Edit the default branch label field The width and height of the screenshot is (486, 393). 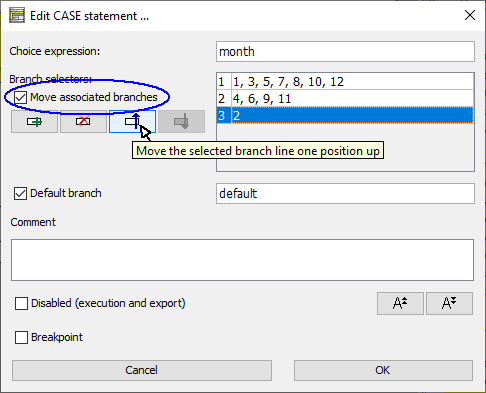(345, 193)
